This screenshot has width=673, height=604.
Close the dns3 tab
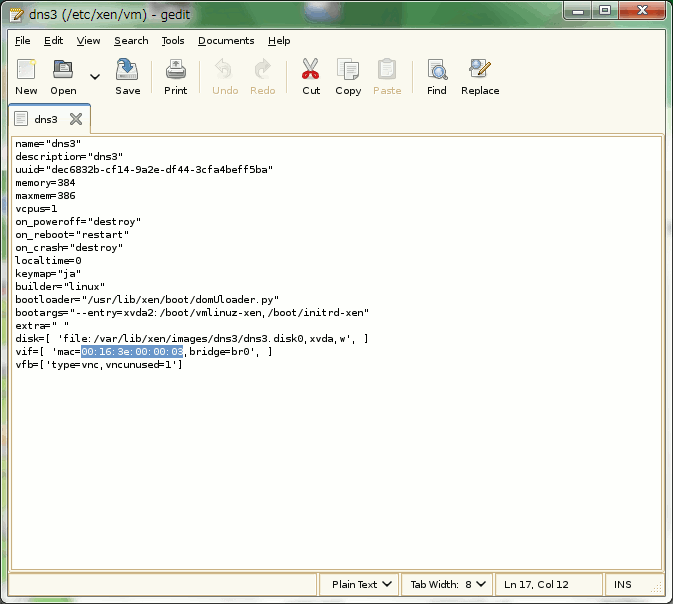click(76, 119)
